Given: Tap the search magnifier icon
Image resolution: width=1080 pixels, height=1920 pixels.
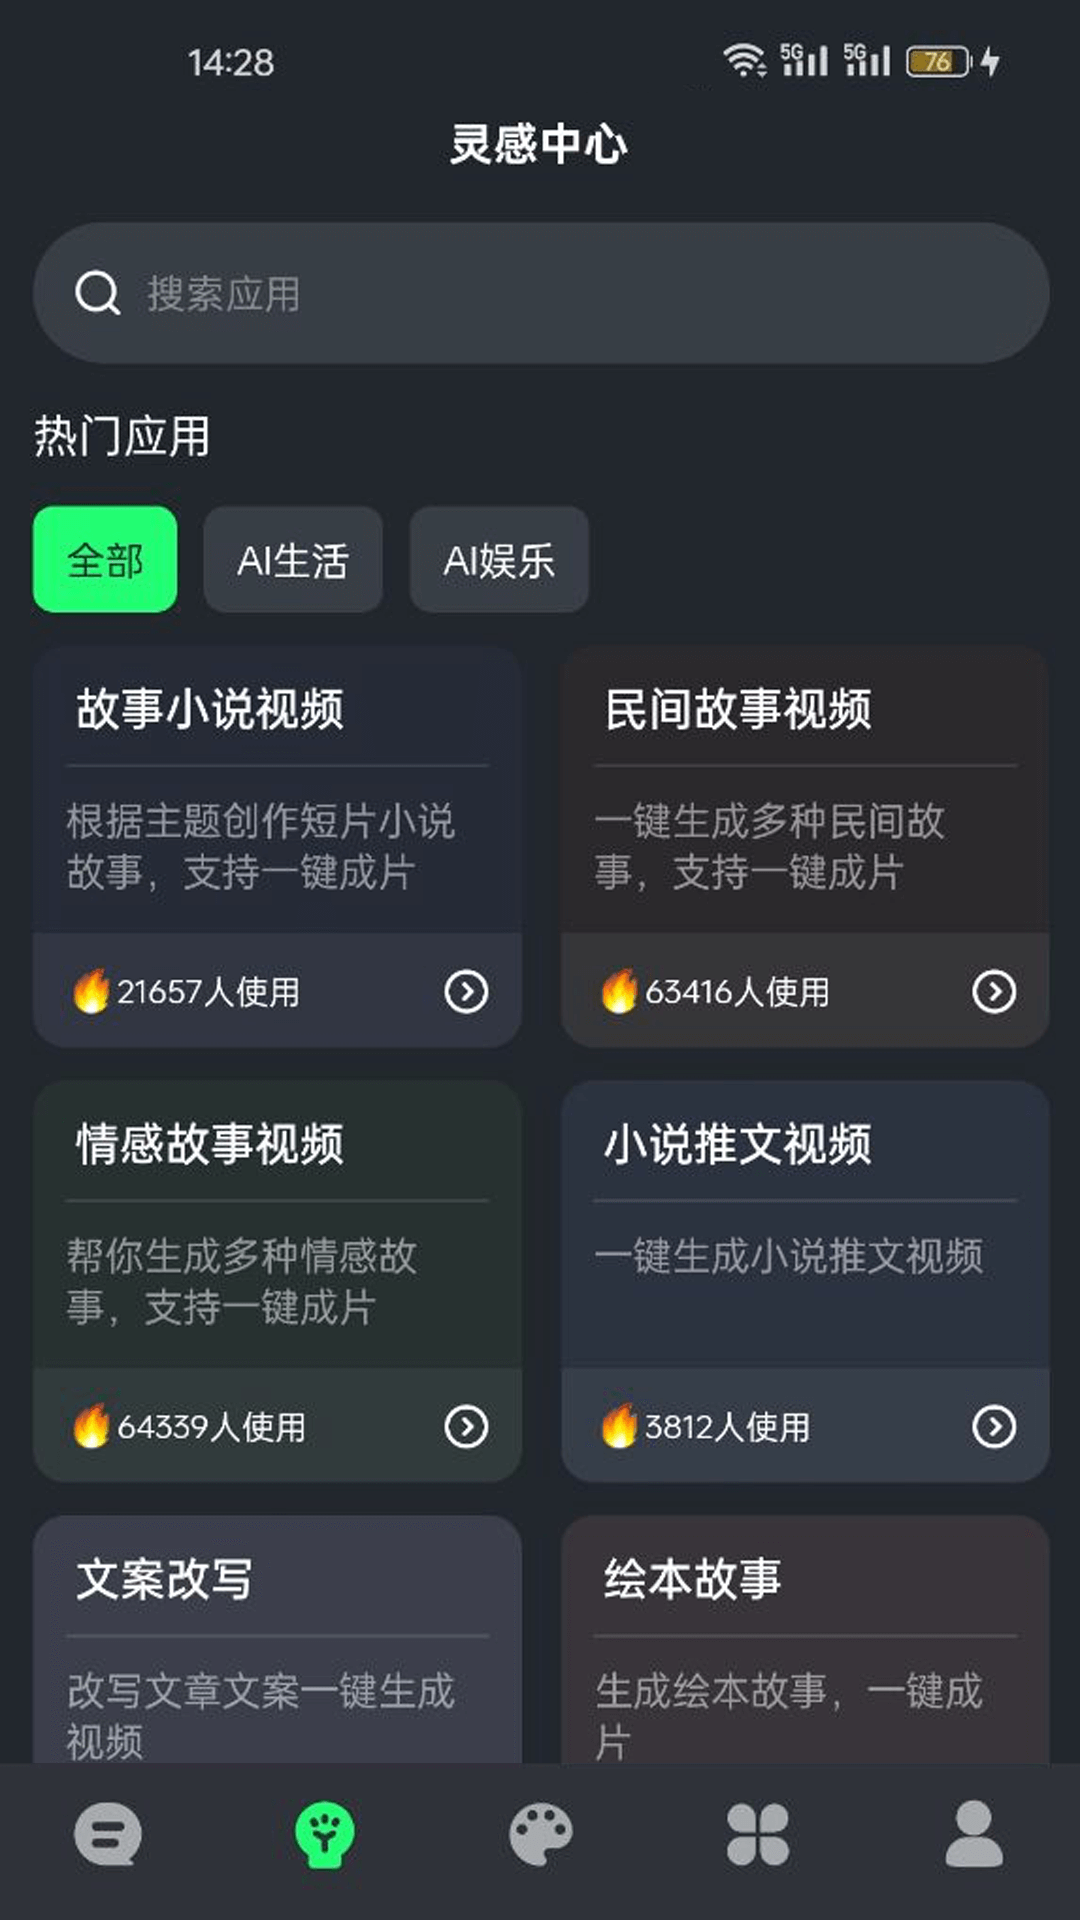Looking at the screenshot, I should point(97,294).
